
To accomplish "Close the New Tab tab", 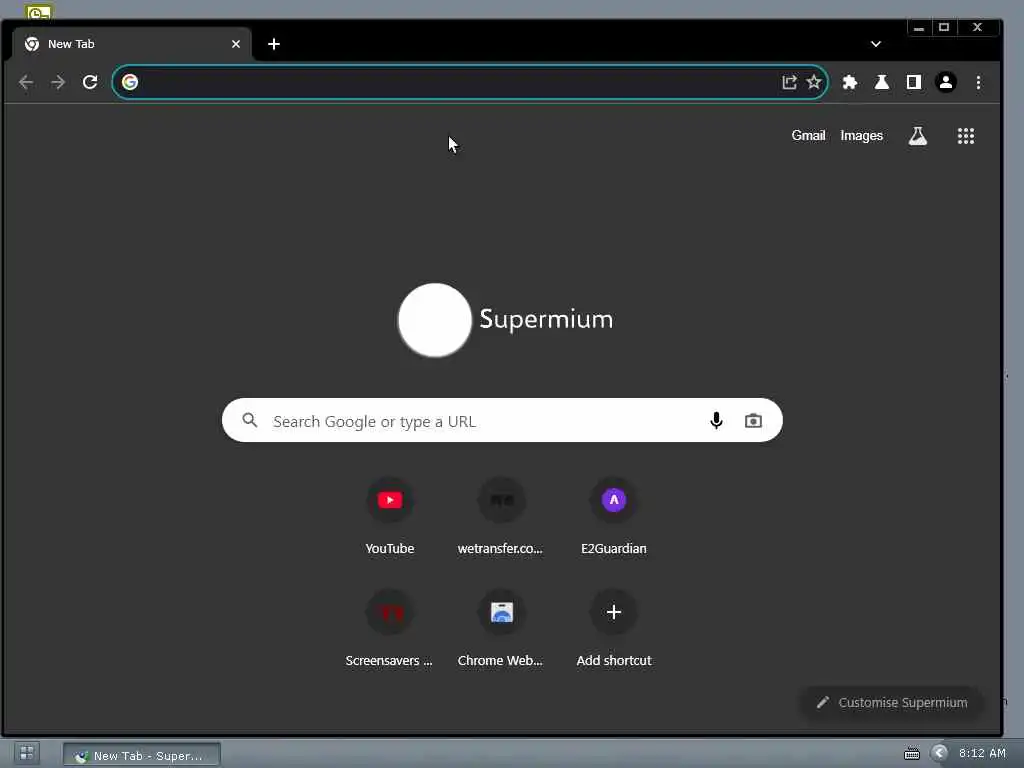I will (236, 44).
